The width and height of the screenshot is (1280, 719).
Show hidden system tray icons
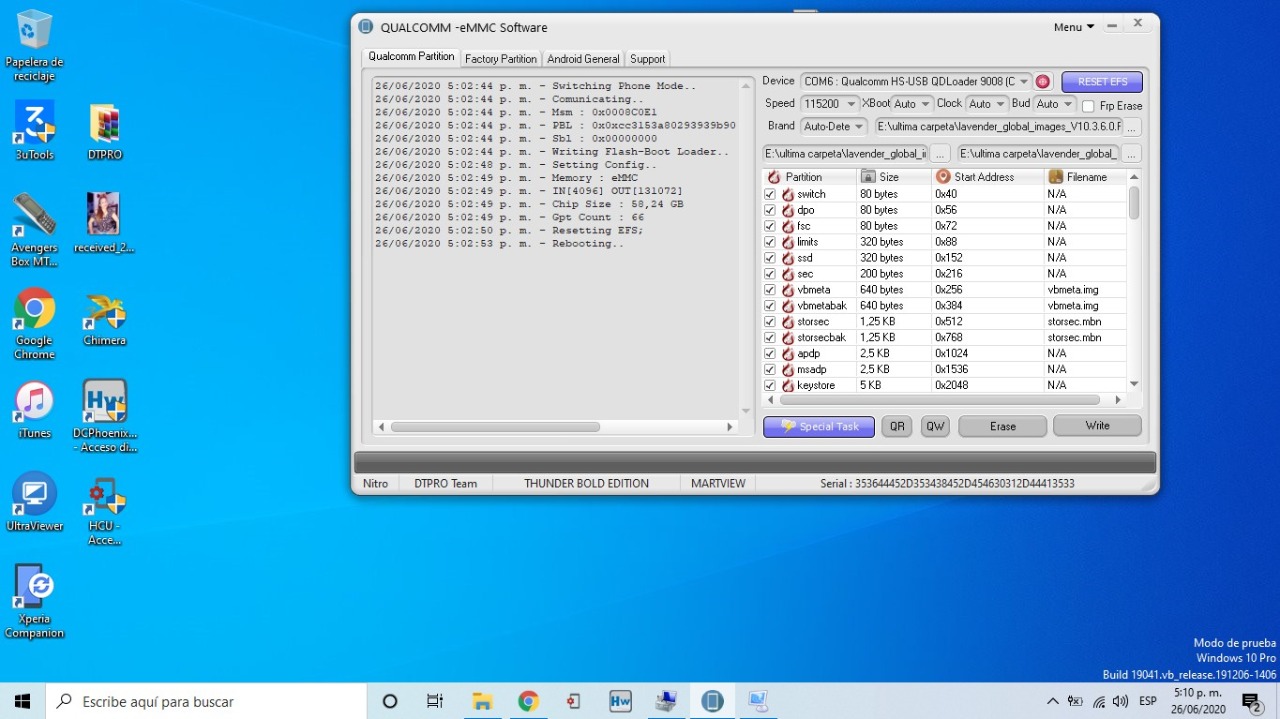pyautogui.click(x=1052, y=701)
